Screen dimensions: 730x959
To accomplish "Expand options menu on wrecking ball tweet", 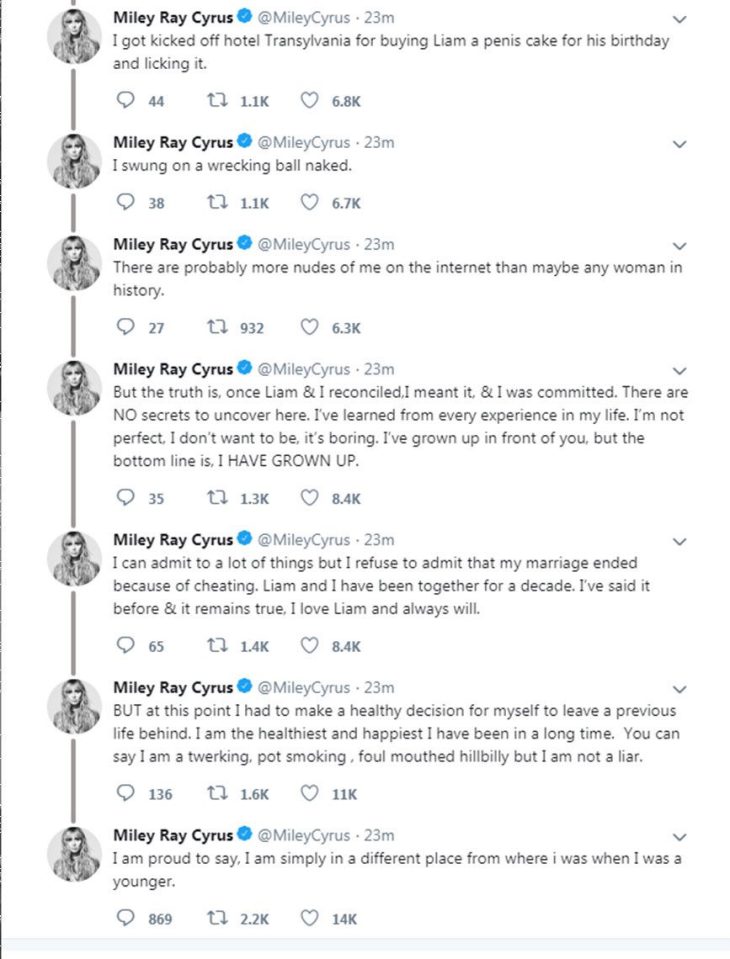I will coord(679,144).
